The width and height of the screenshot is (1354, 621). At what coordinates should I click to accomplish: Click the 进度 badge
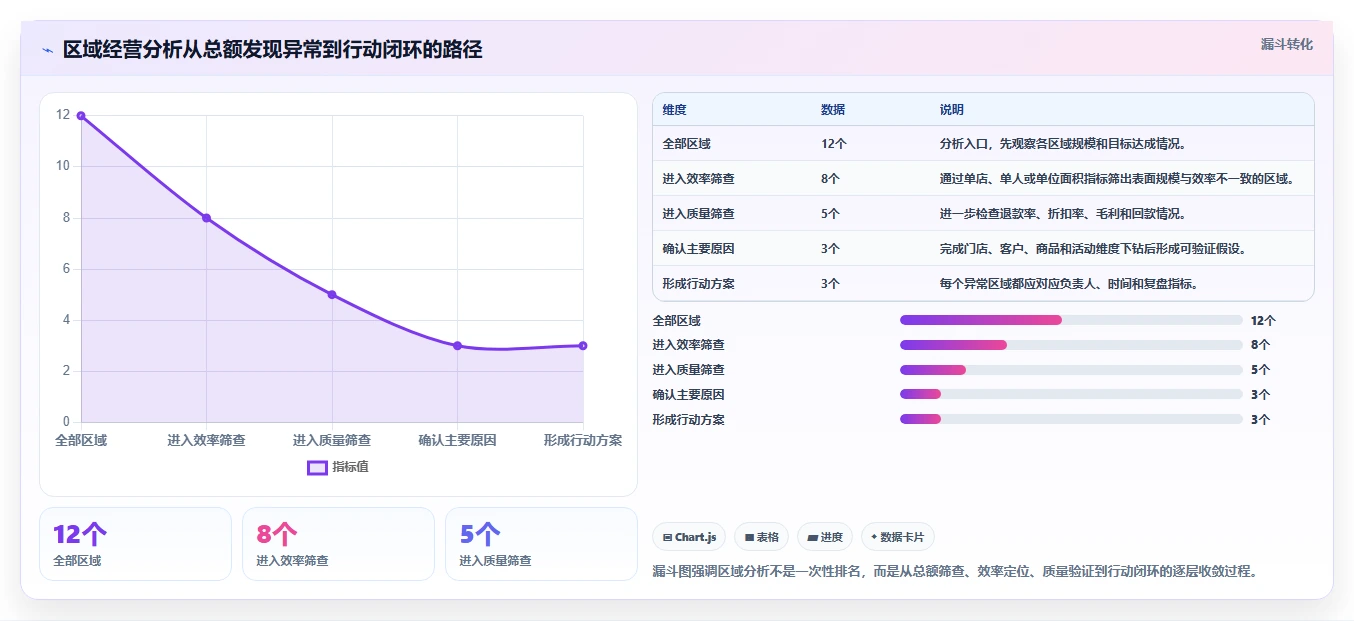click(825, 537)
